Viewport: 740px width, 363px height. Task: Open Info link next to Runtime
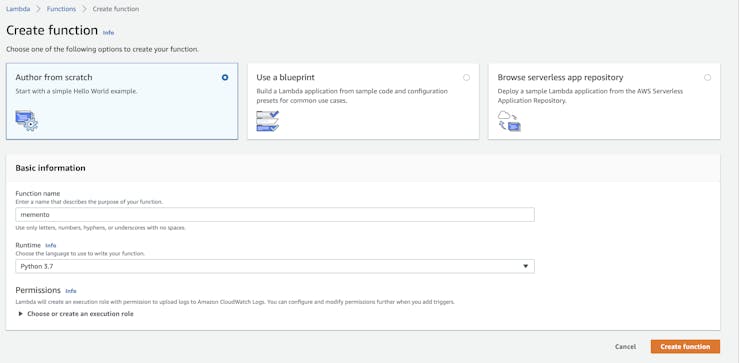point(50,245)
